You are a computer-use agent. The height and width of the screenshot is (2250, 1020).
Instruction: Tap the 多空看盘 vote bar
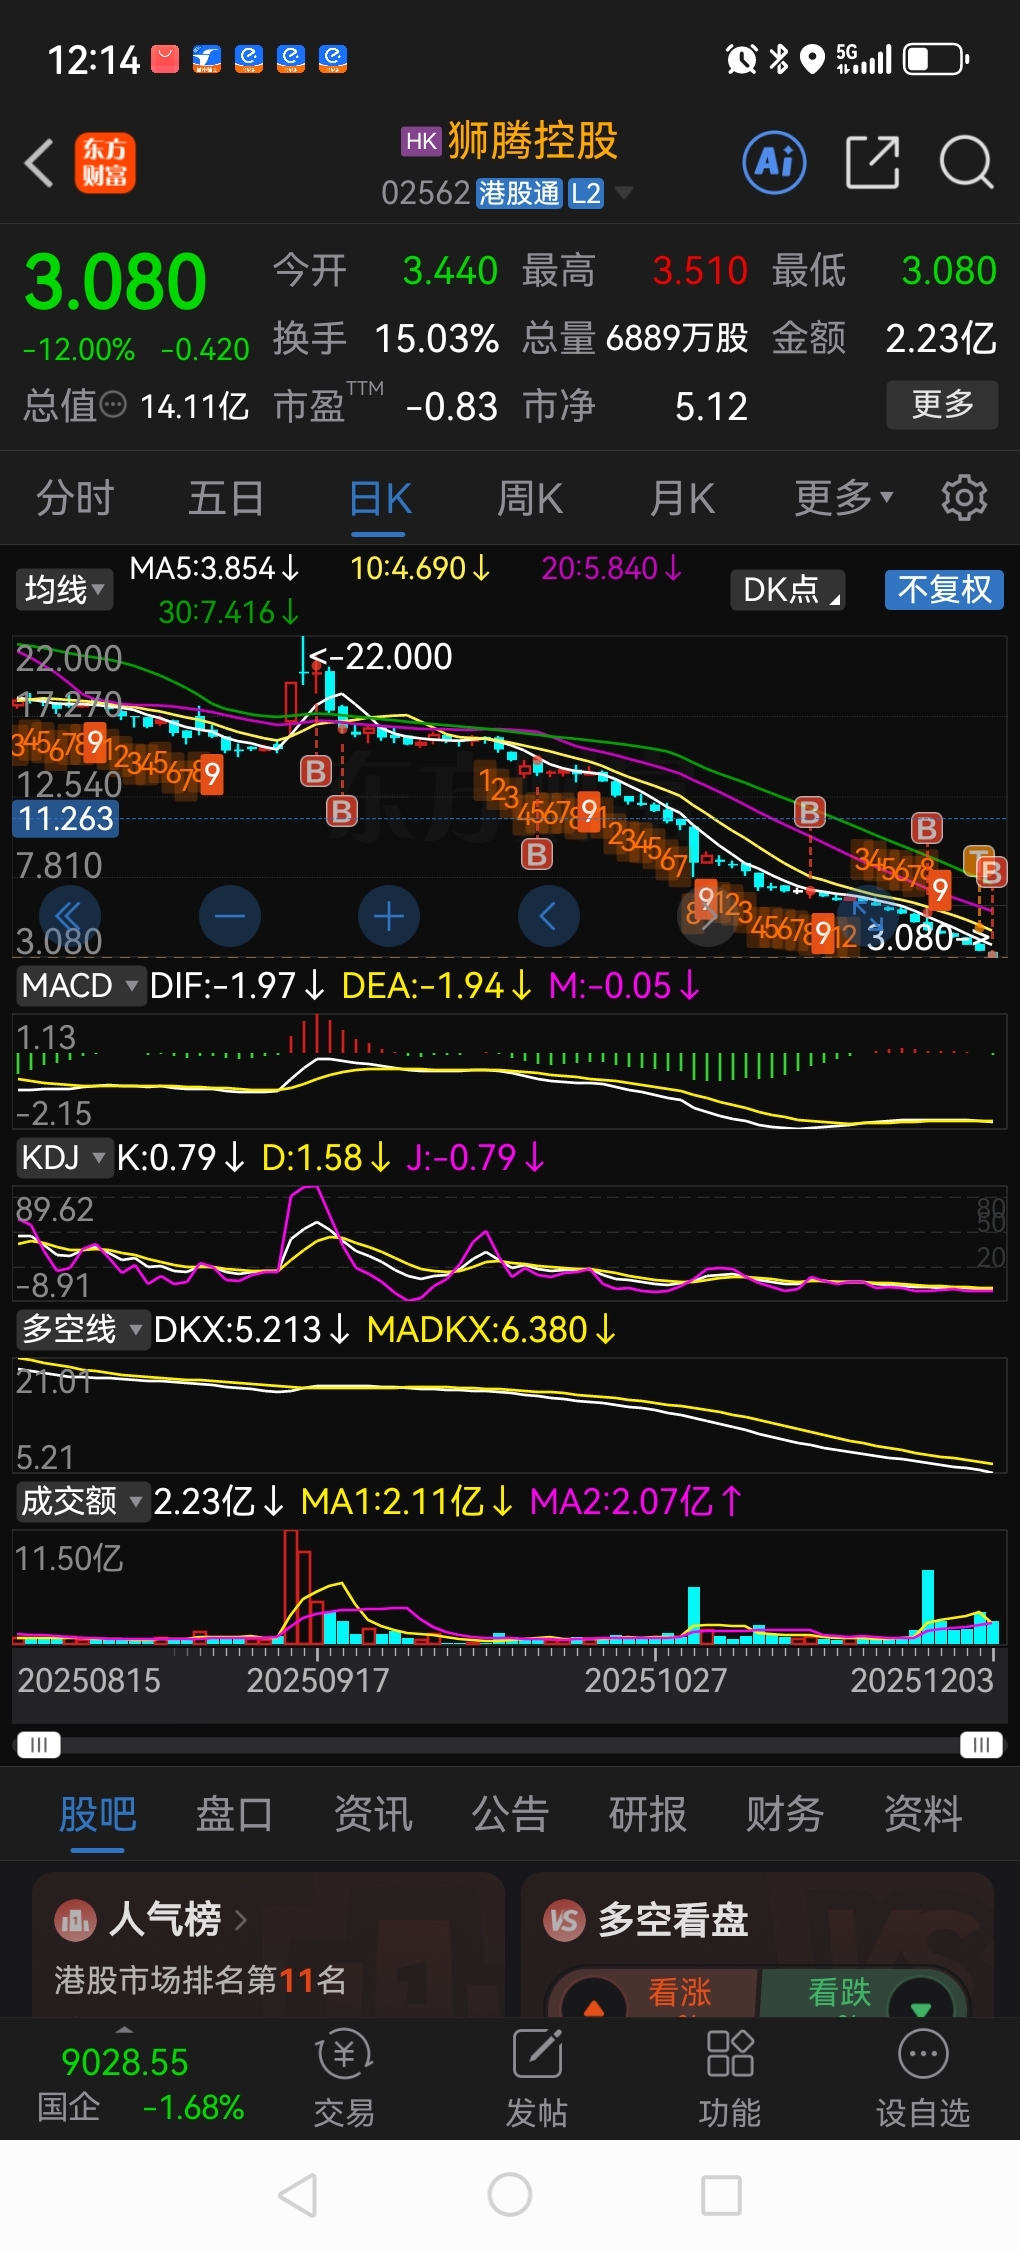[x=759, y=1993]
